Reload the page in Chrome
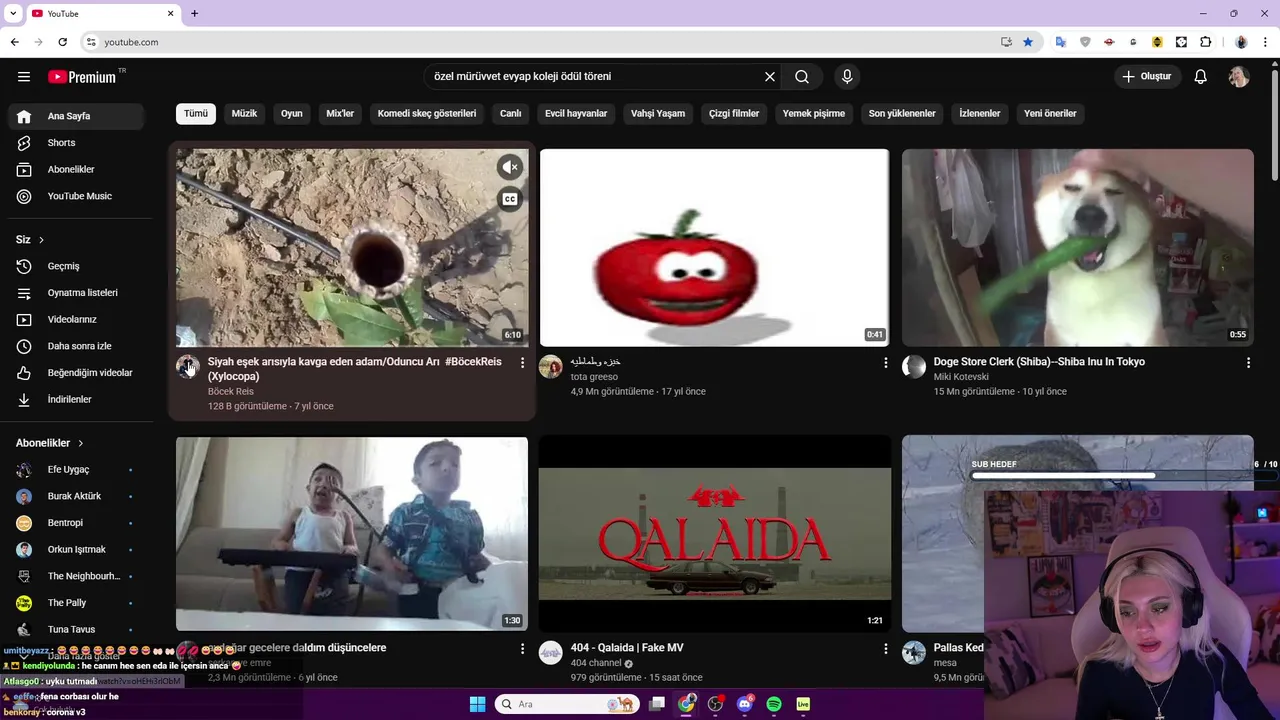The width and height of the screenshot is (1280, 720). [62, 42]
